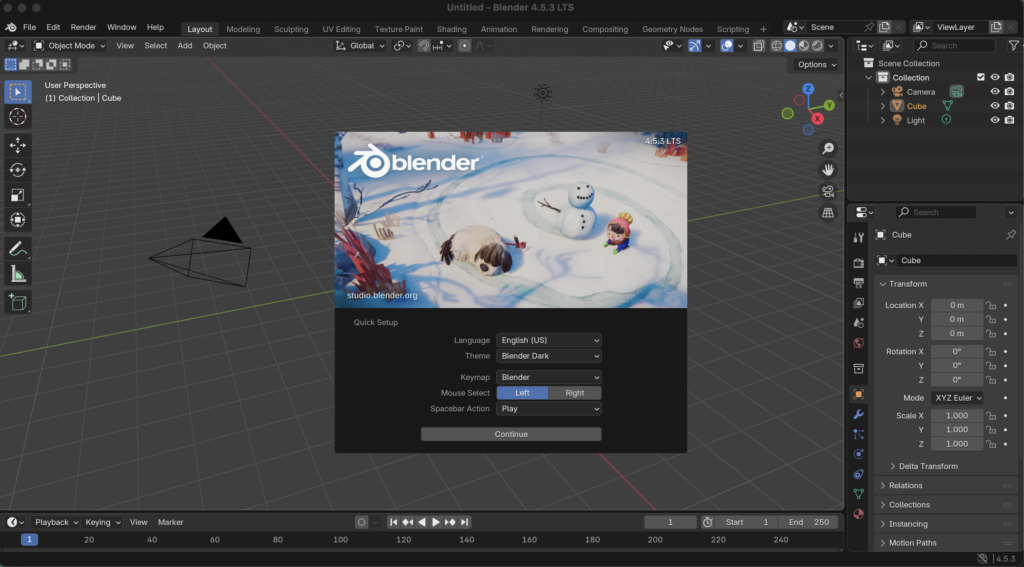Image resolution: width=1024 pixels, height=567 pixels.
Task: Click the outliner Search field
Action: [x=953, y=46]
